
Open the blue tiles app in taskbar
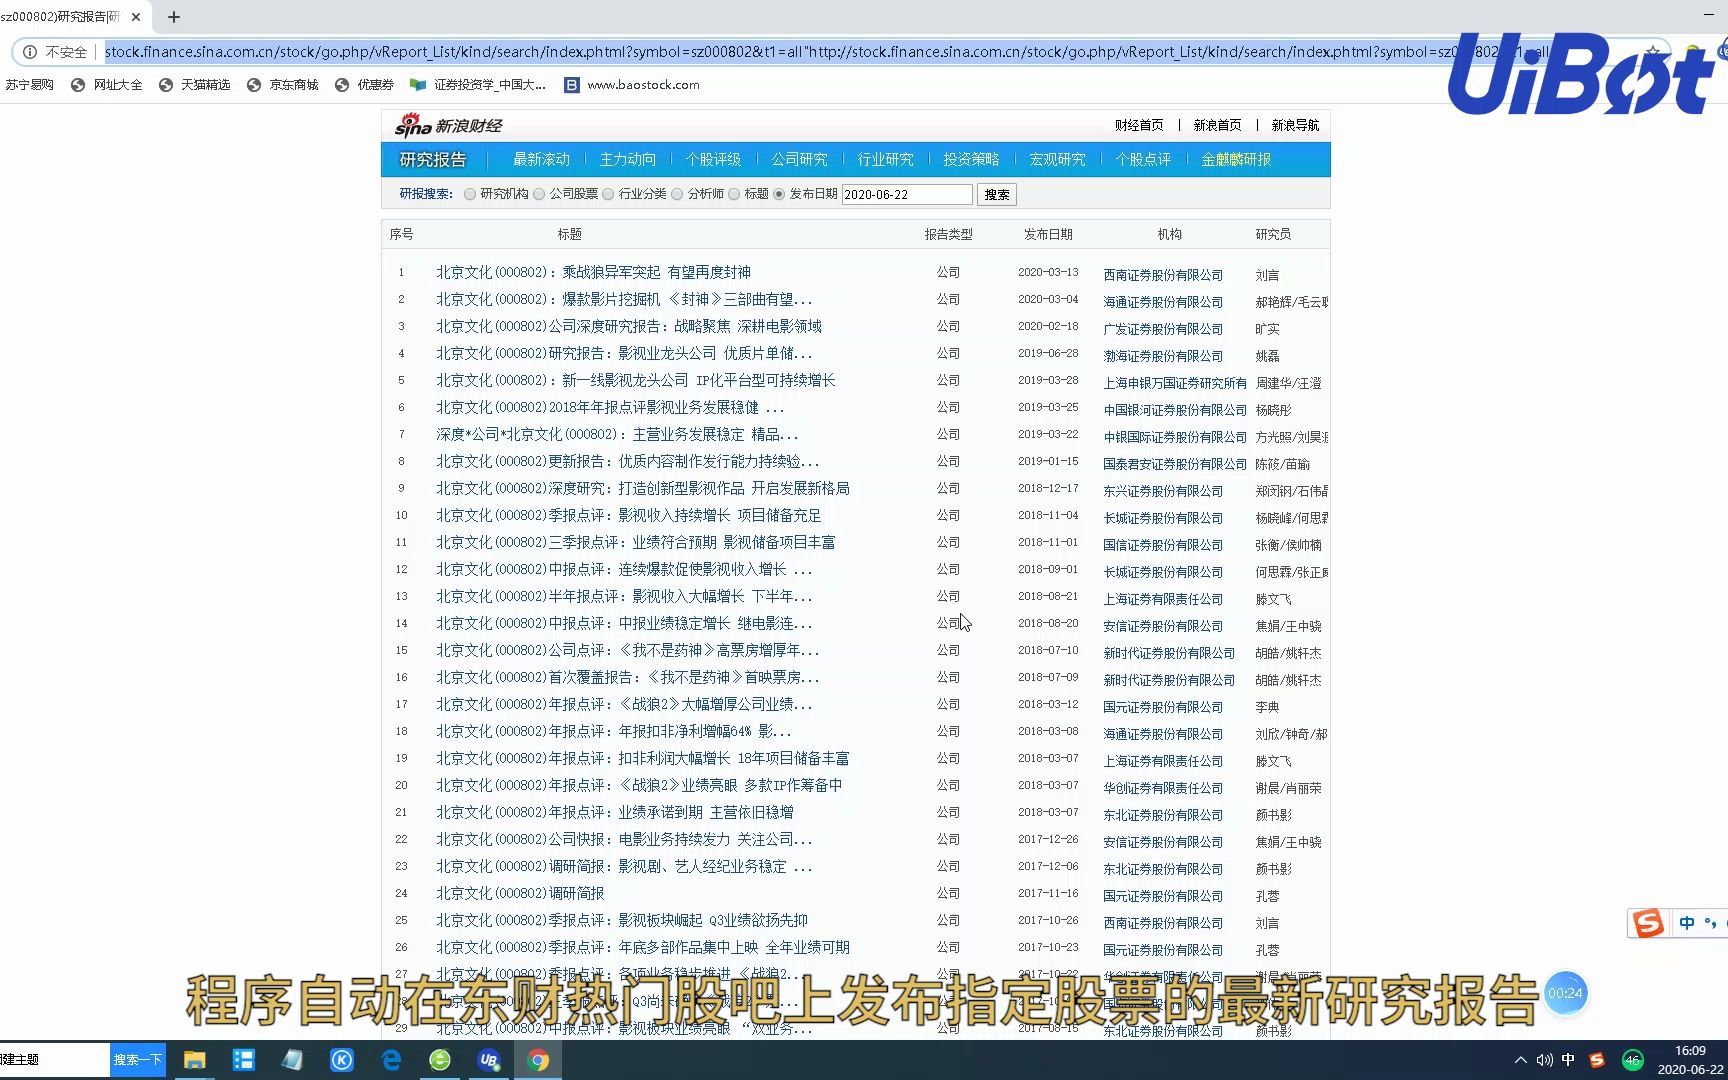244,1060
